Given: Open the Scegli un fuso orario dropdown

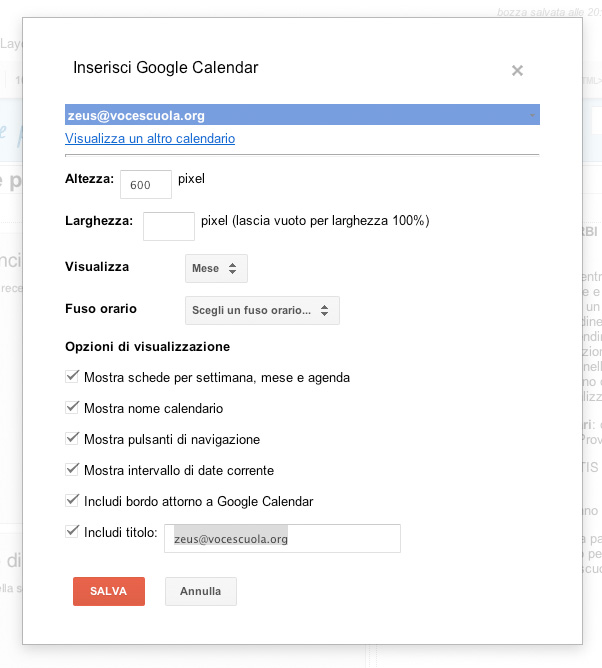Looking at the screenshot, I should click(263, 310).
